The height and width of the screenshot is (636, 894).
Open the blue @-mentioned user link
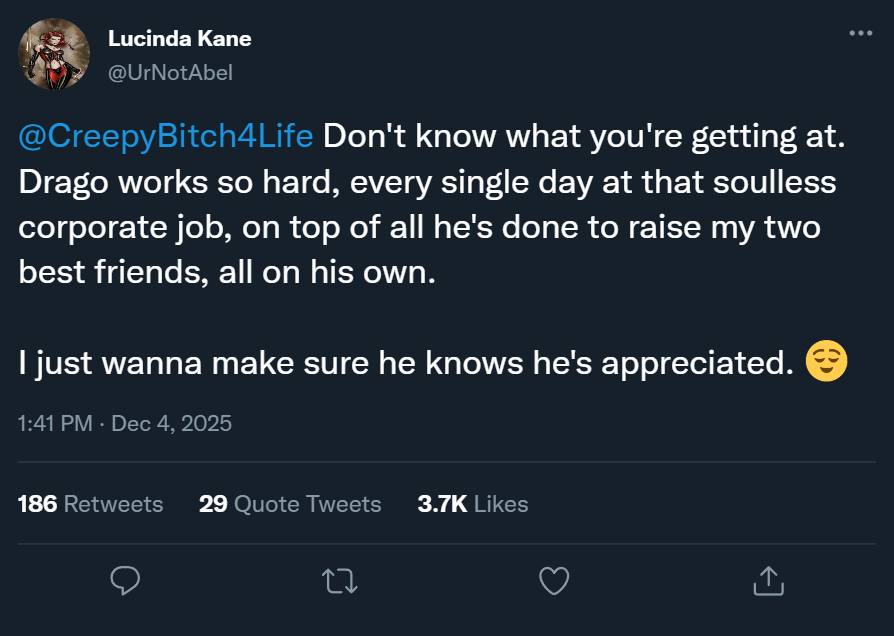click(x=166, y=138)
